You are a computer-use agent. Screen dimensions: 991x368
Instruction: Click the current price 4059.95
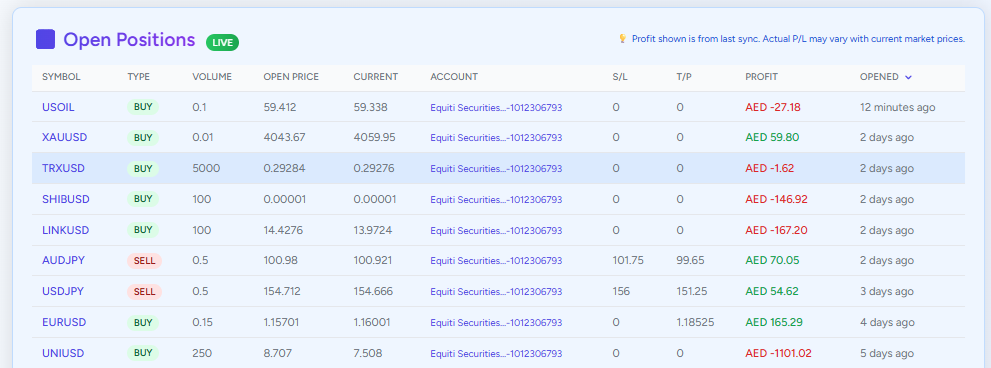point(374,137)
